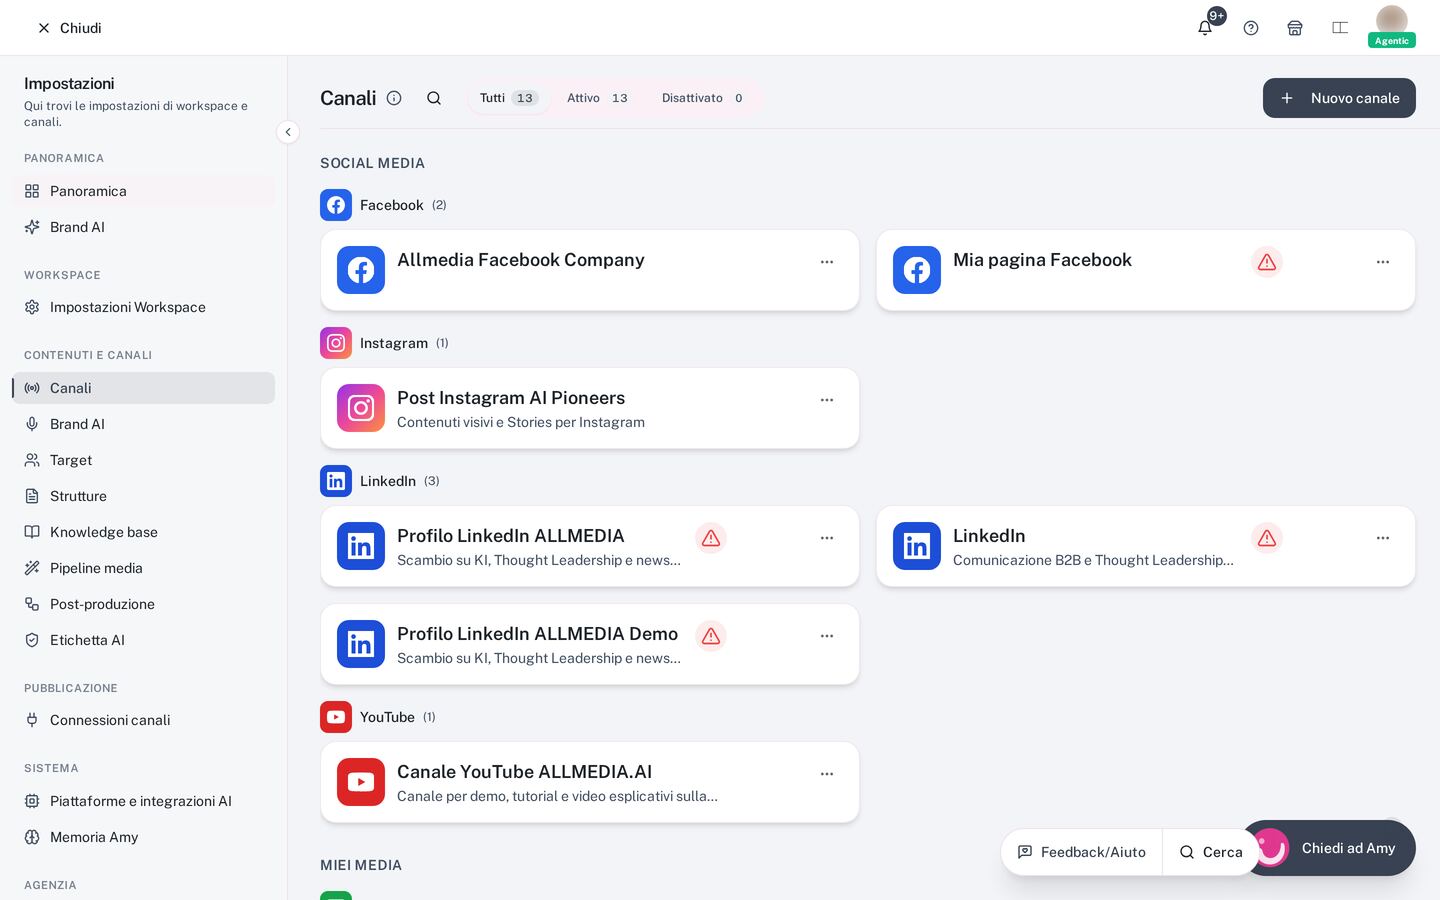
Task: Click the Cerca button
Action: tap(1211, 852)
